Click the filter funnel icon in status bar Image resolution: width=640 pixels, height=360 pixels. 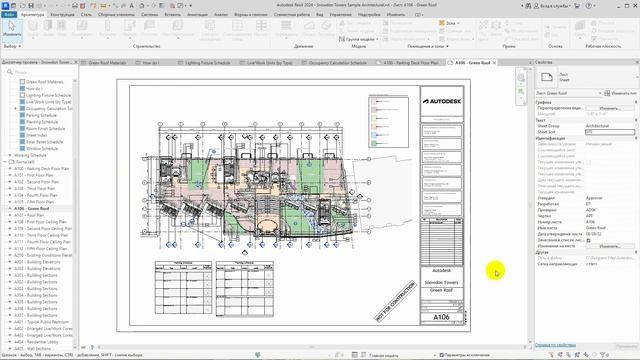[x=603, y=355]
